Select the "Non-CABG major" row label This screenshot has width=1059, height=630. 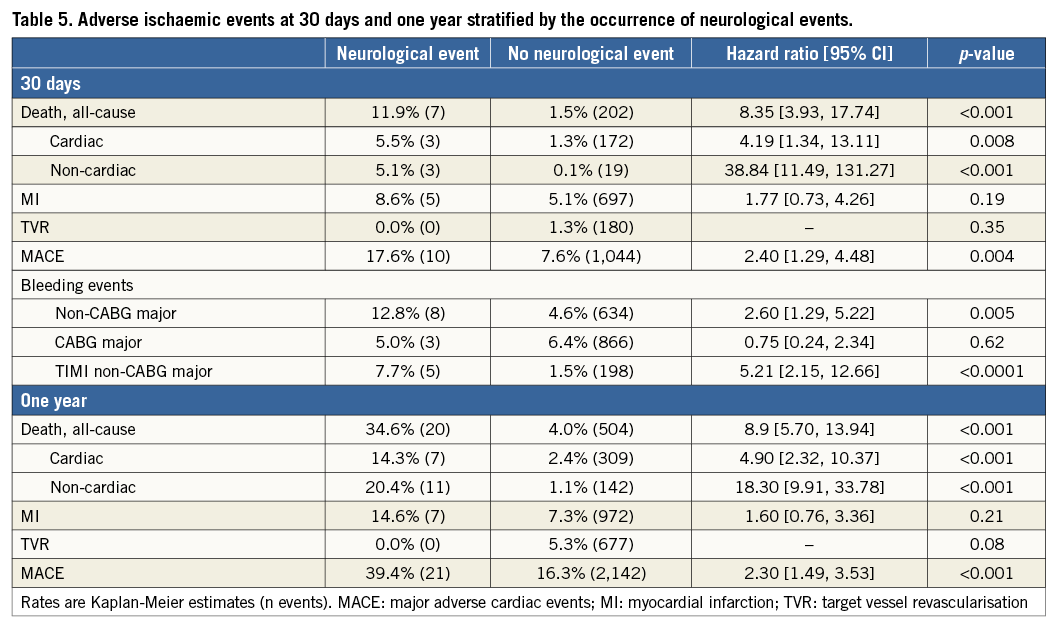116,314
